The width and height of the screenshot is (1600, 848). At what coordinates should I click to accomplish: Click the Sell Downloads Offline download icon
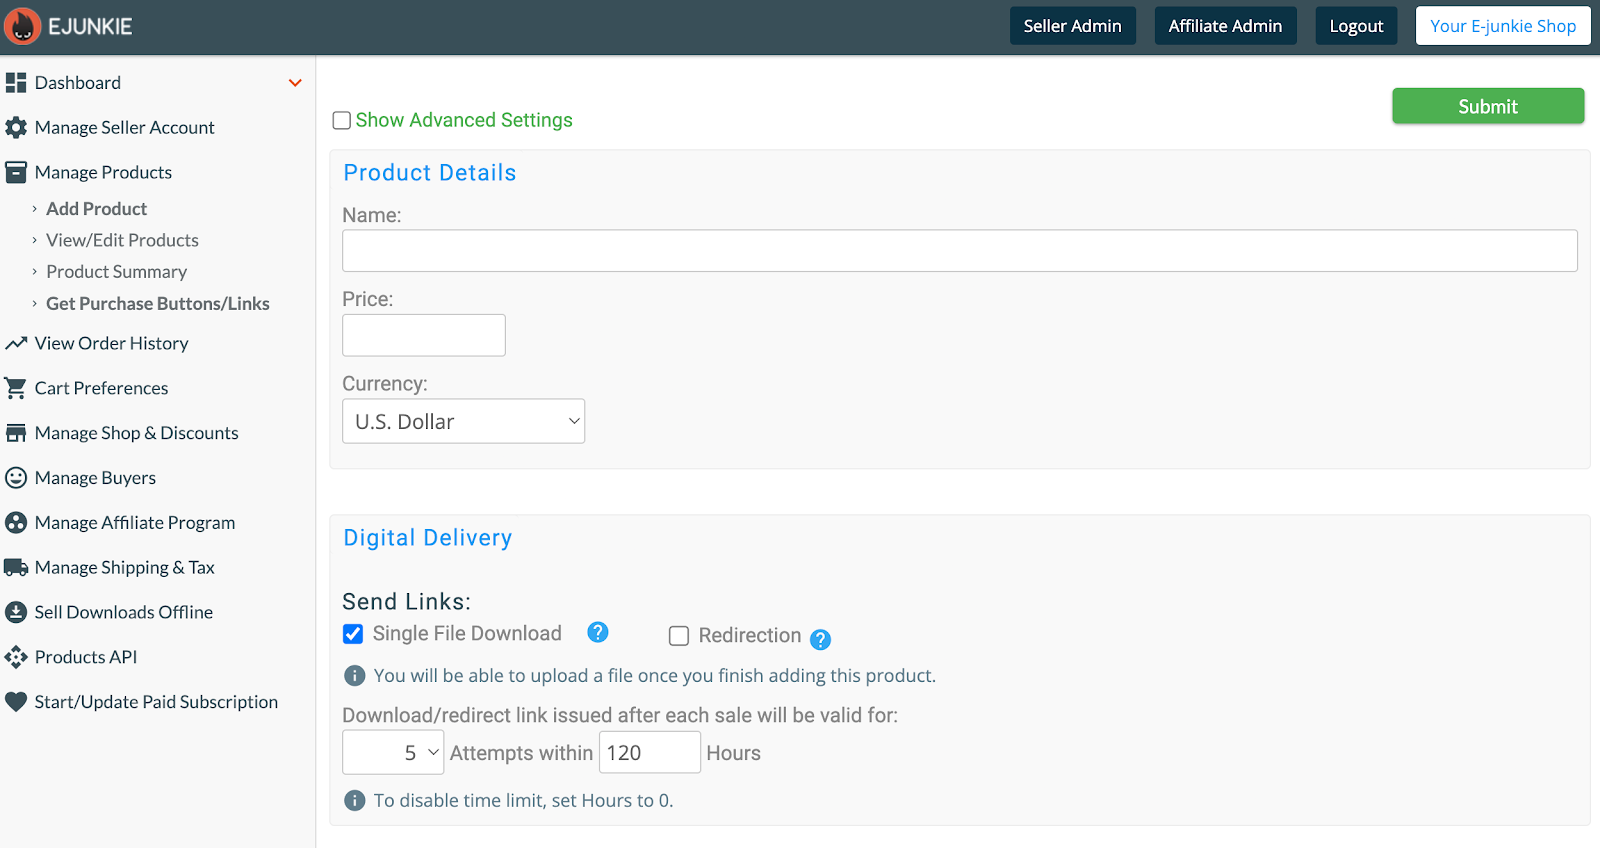pos(16,612)
